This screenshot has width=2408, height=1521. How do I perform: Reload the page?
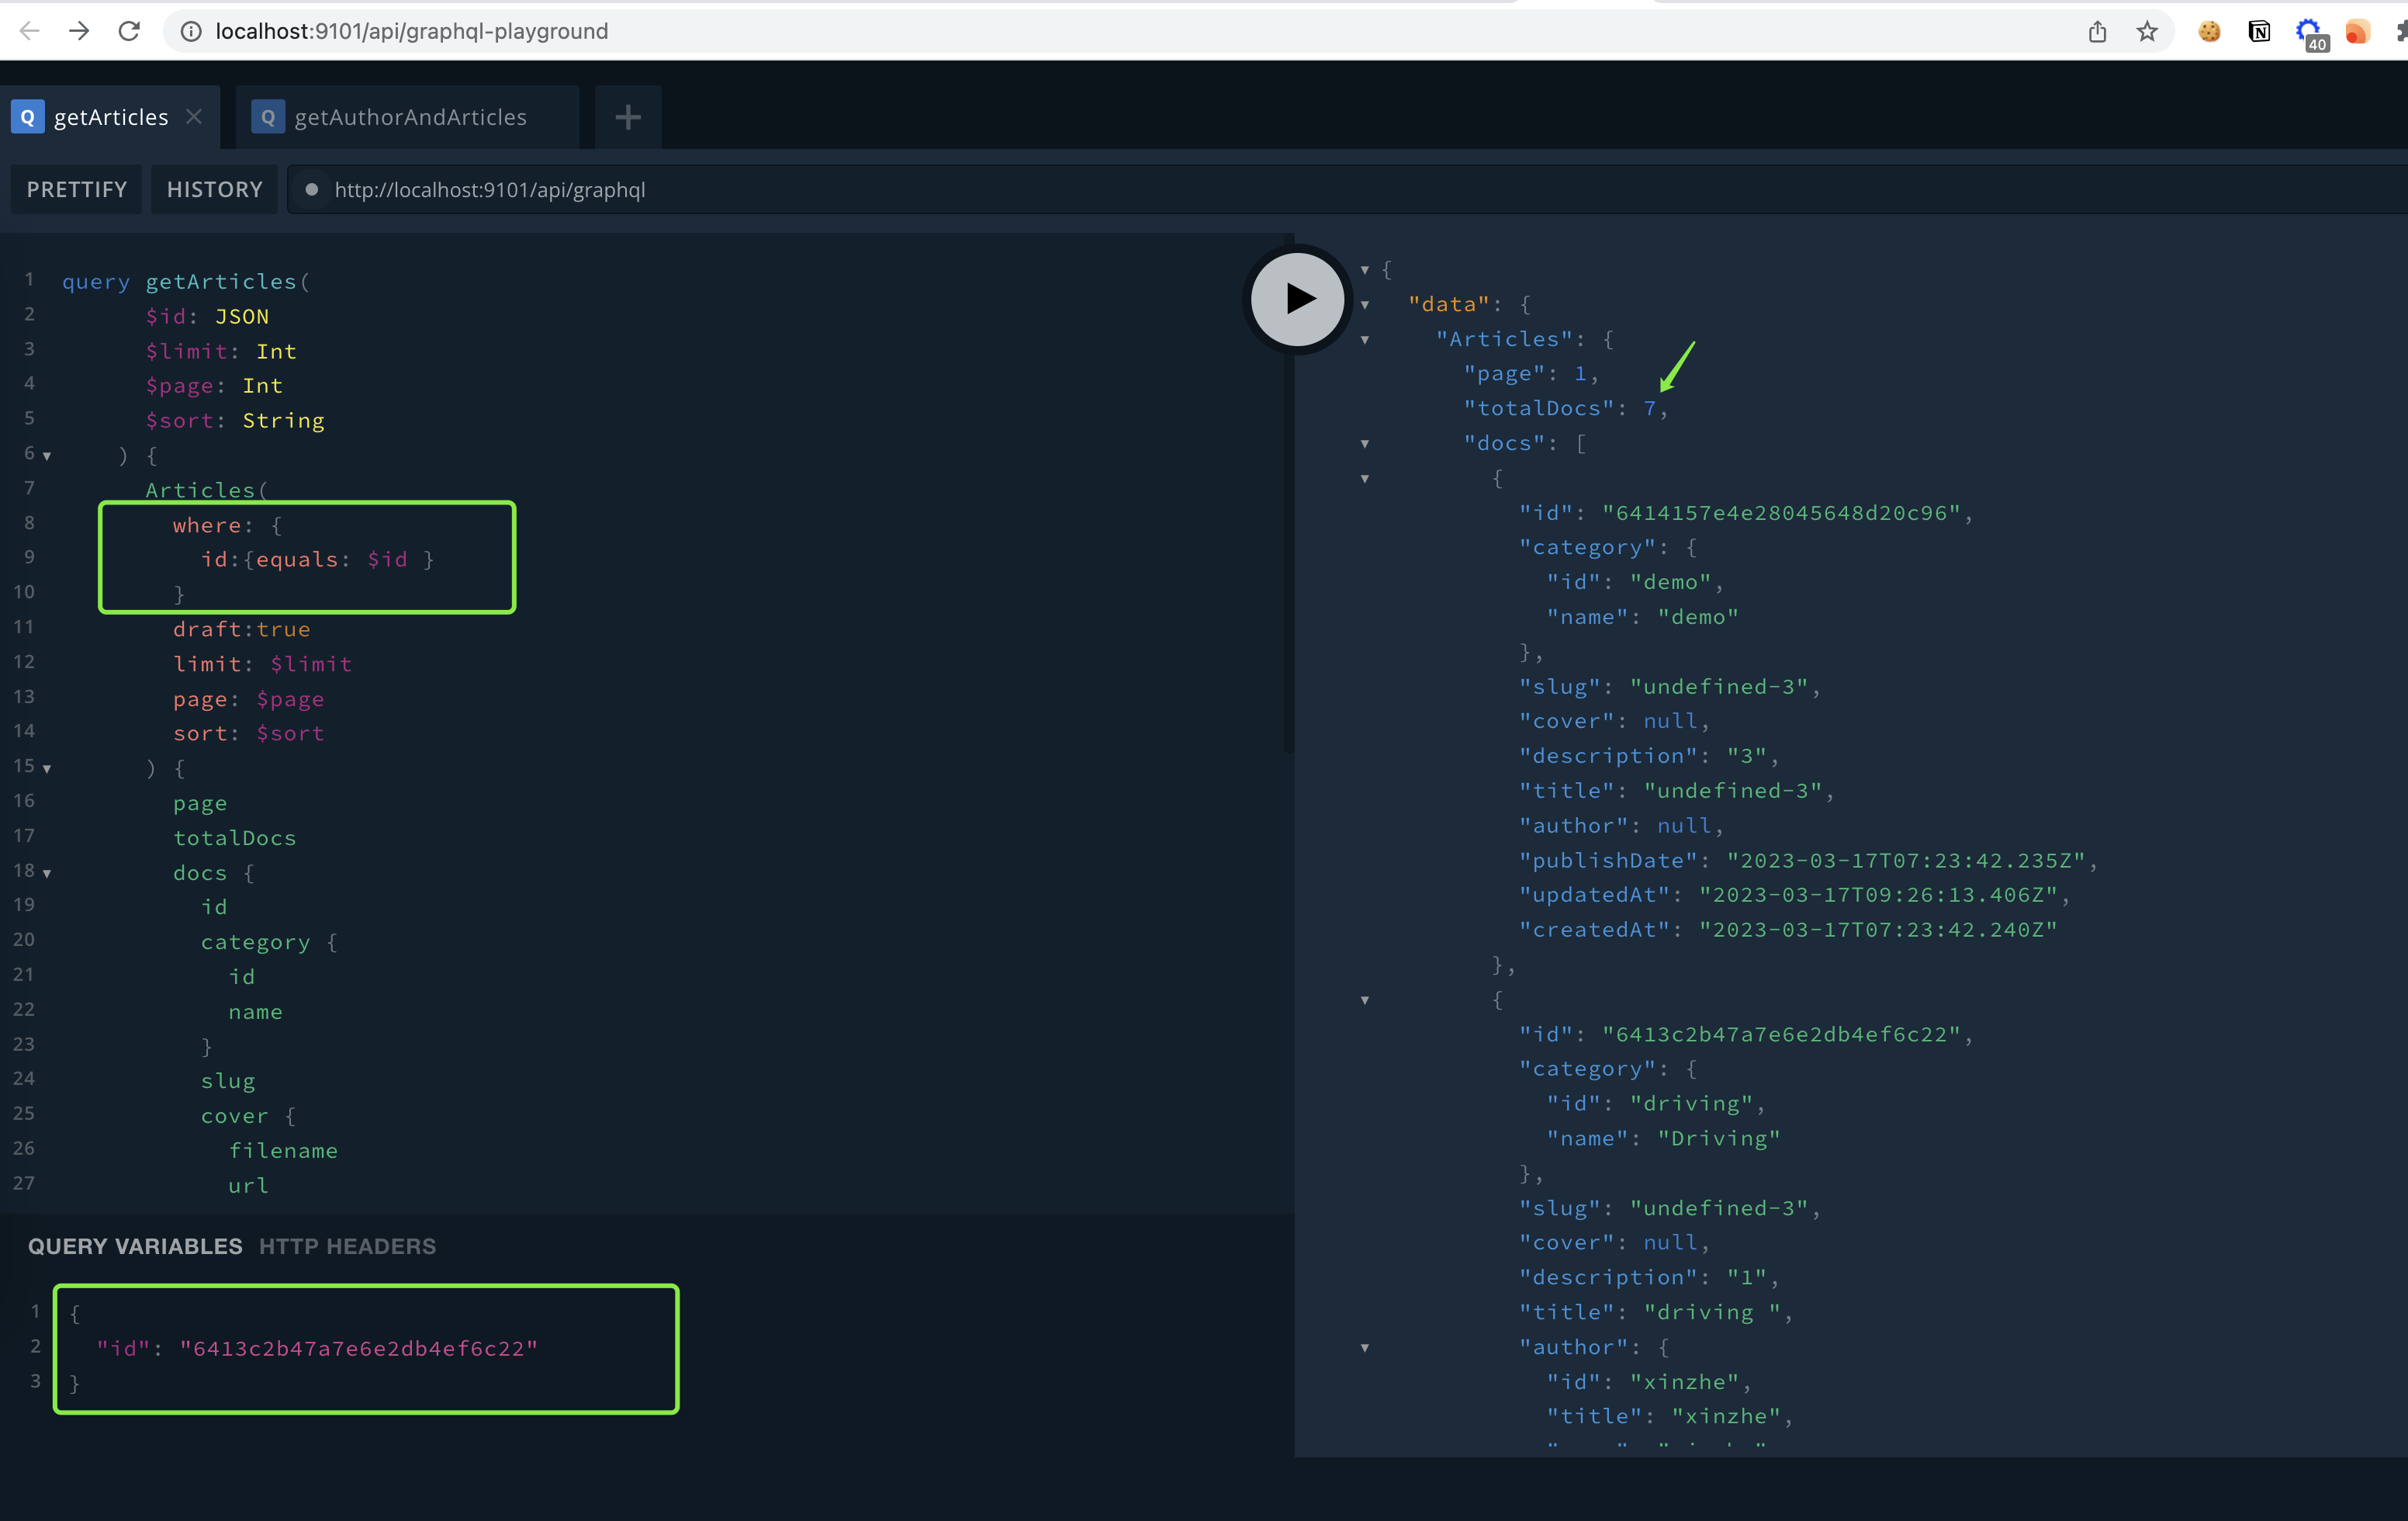point(129,31)
